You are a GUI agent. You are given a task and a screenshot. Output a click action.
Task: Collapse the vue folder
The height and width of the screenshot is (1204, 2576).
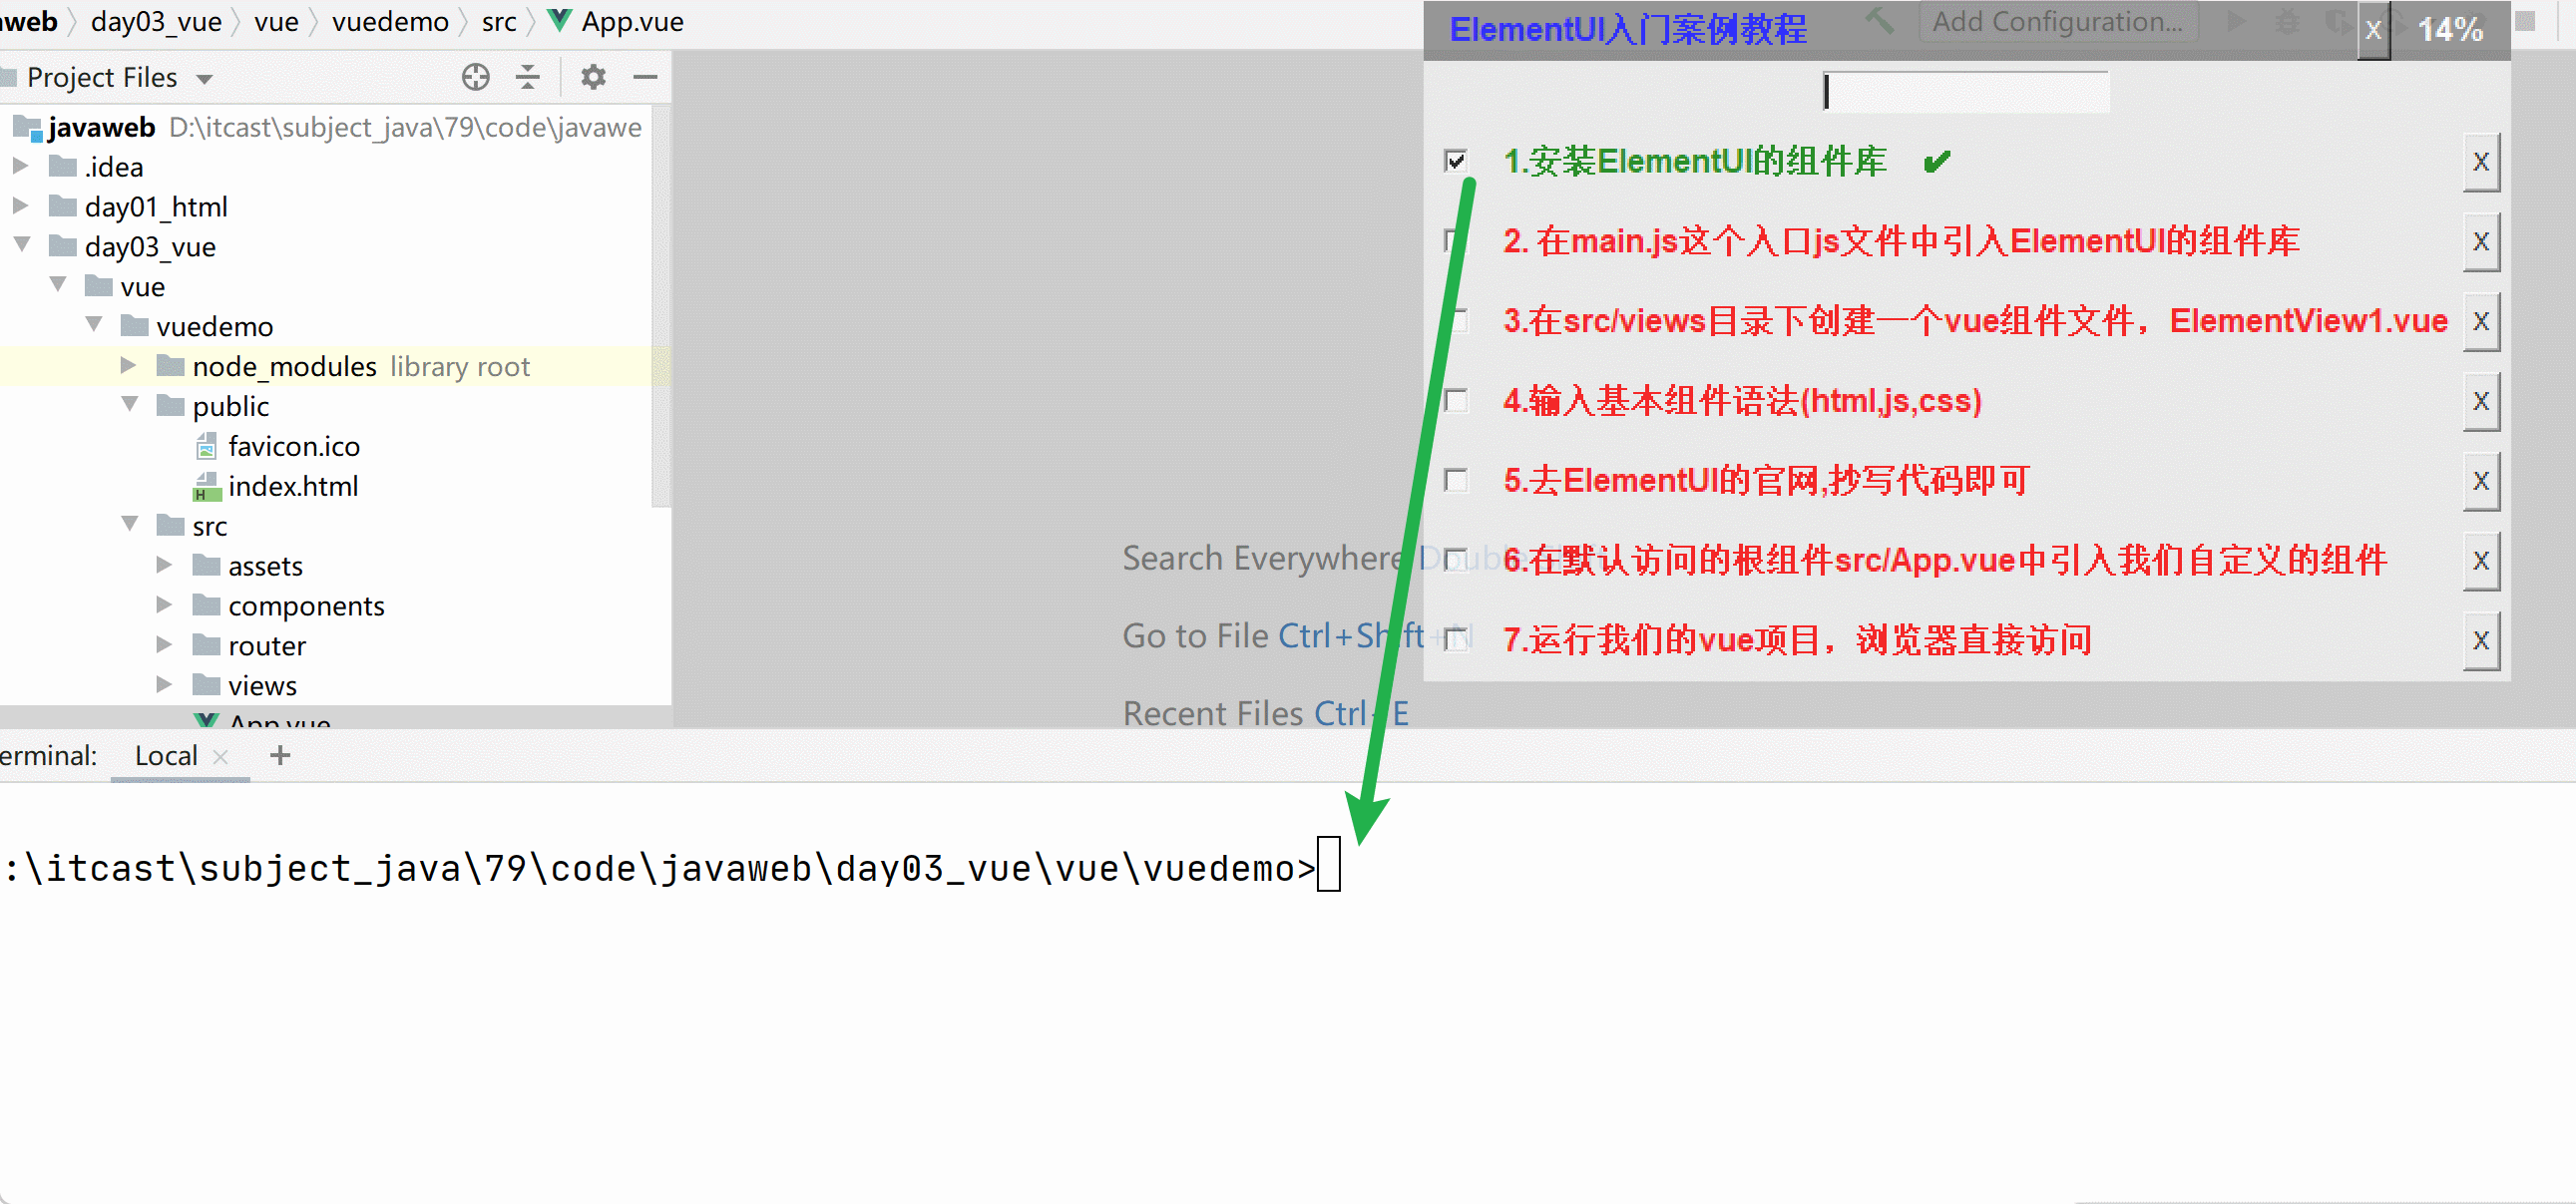pos(58,285)
